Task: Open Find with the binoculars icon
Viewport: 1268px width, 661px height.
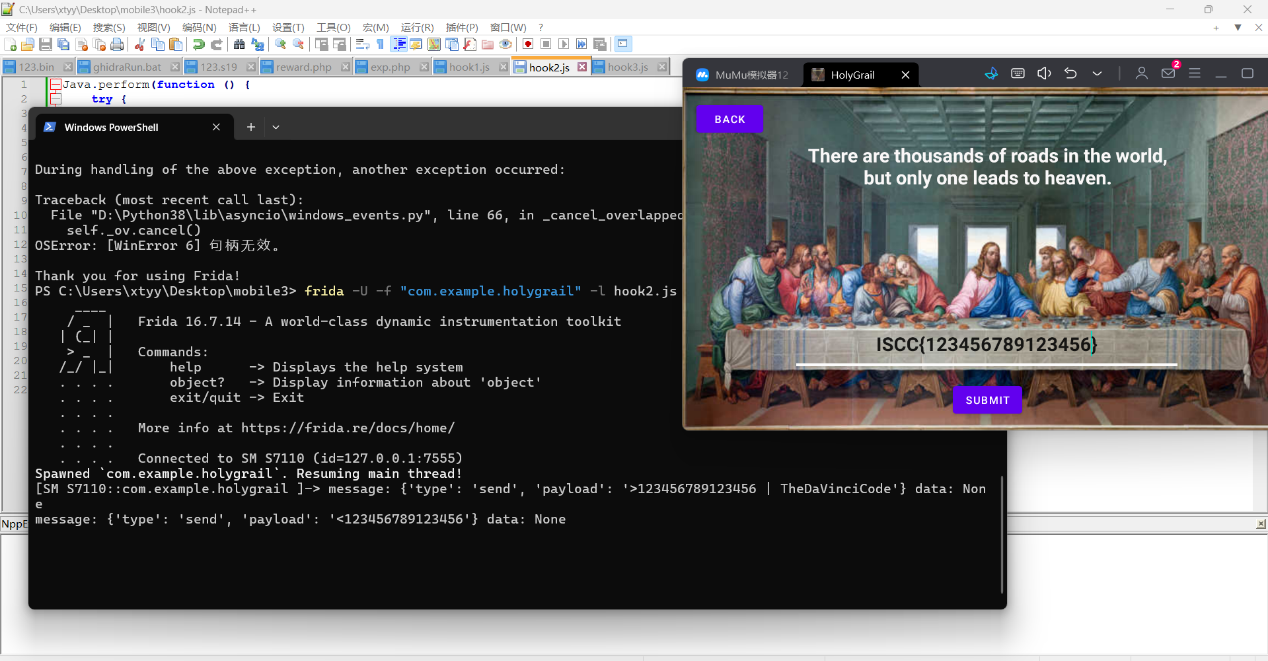Action: coord(239,44)
